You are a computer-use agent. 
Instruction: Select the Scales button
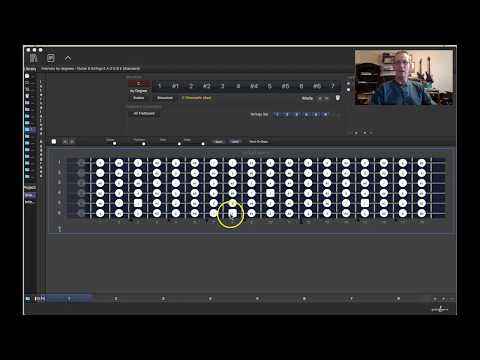click(139, 98)
